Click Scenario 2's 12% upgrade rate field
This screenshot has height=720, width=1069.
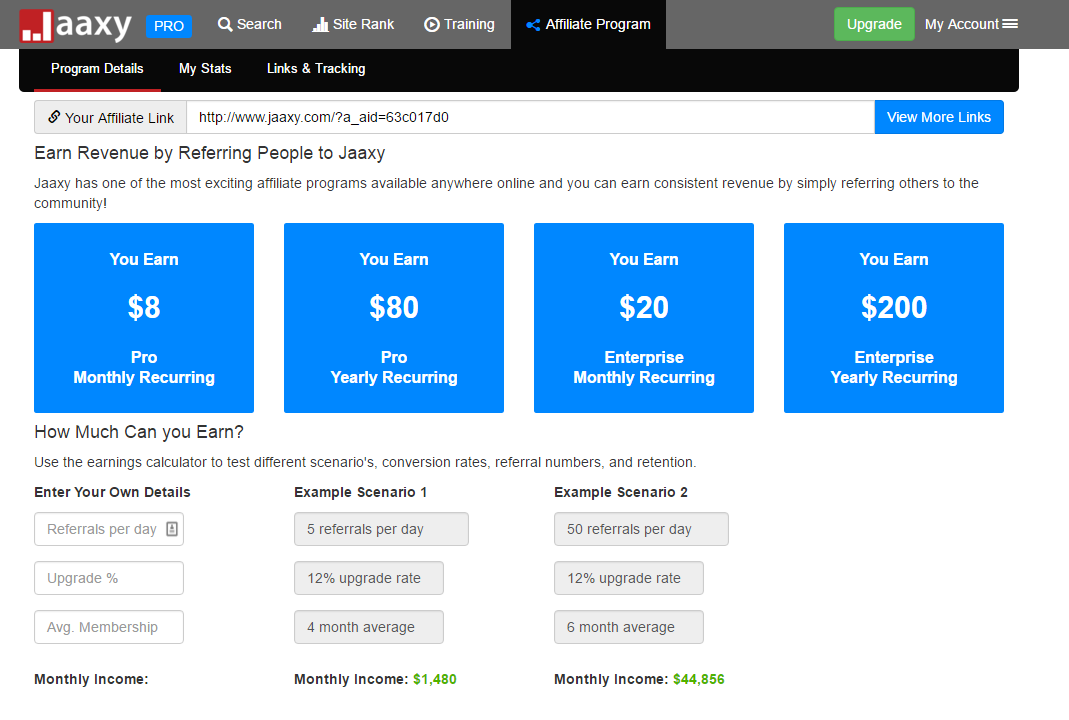(x=629, y=578)
